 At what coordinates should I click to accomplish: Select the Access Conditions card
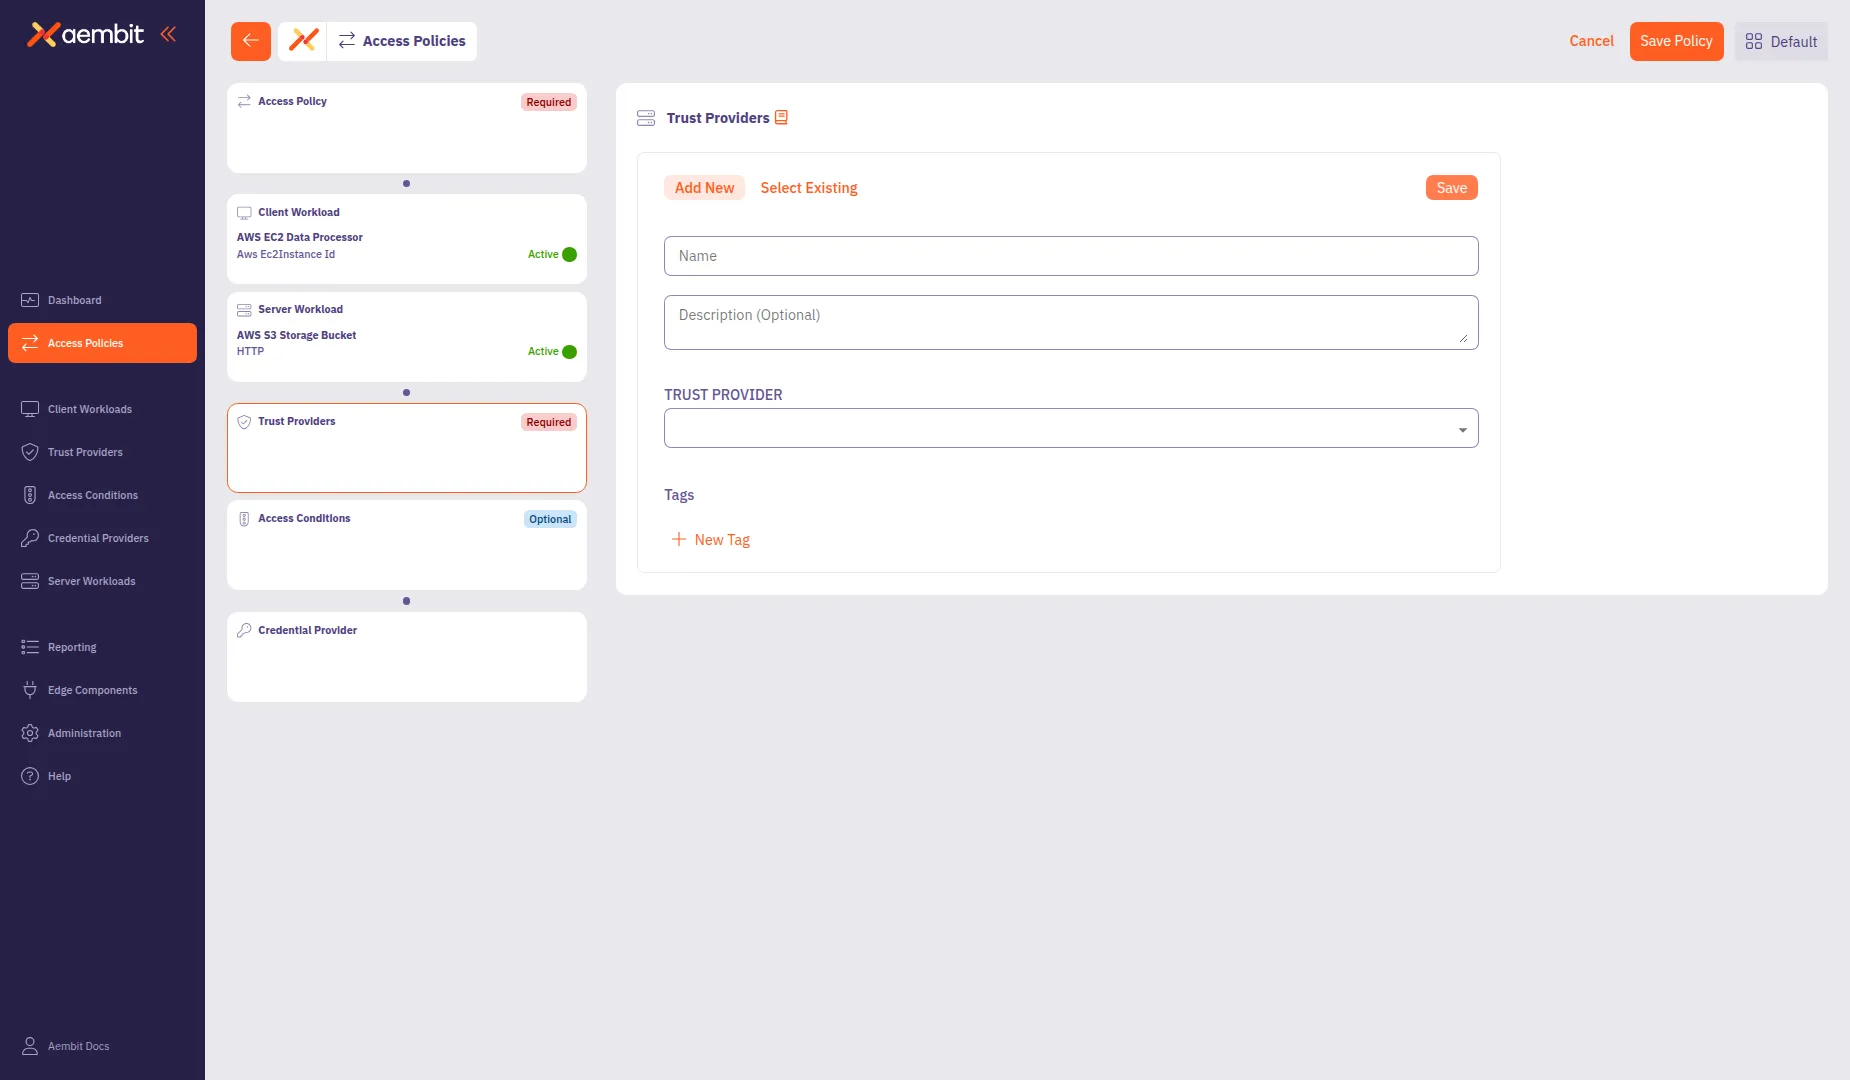[x=406, y=545]
